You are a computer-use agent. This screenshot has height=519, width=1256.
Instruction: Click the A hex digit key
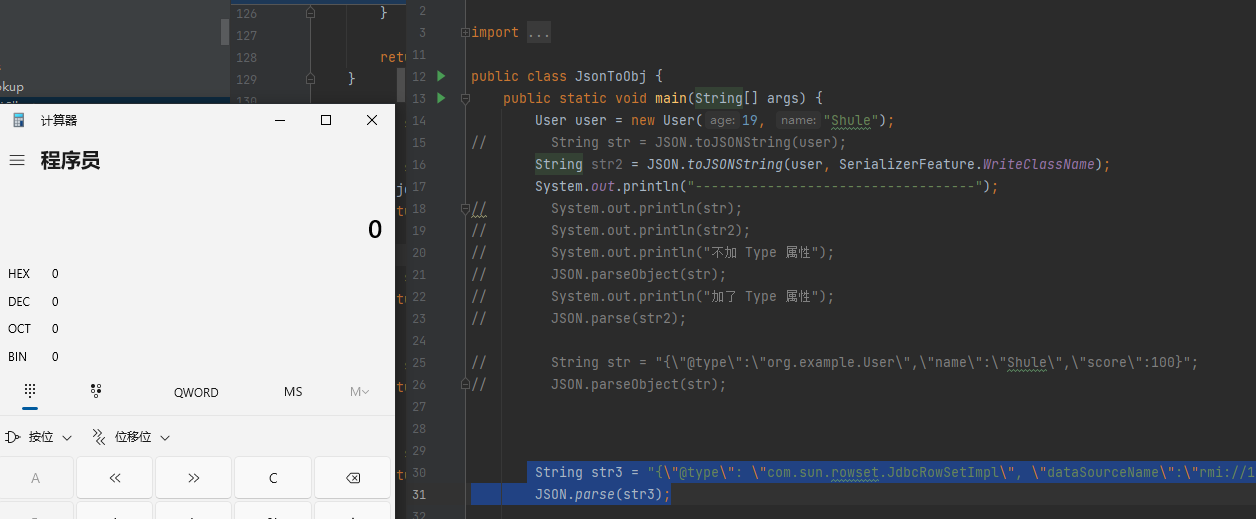point(36,478)
